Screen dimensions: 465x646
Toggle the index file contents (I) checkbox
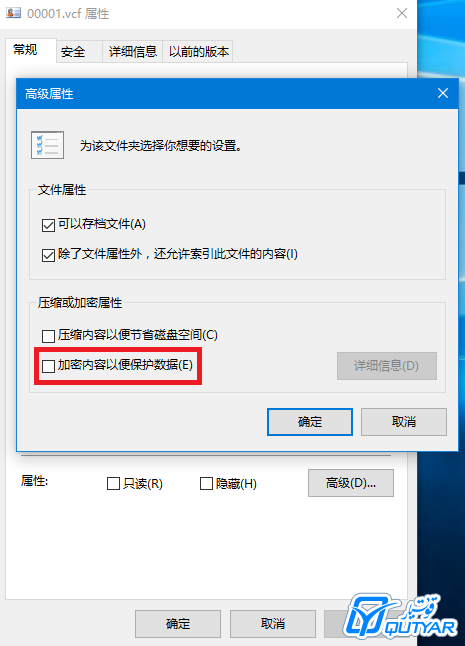(x=48, y=255)
